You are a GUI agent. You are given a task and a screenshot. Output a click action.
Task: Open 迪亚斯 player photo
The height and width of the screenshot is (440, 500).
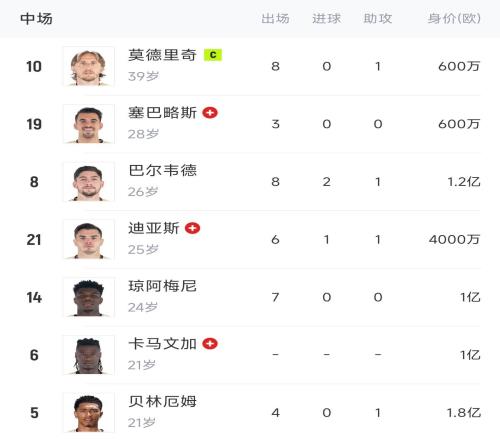(89, 239)
